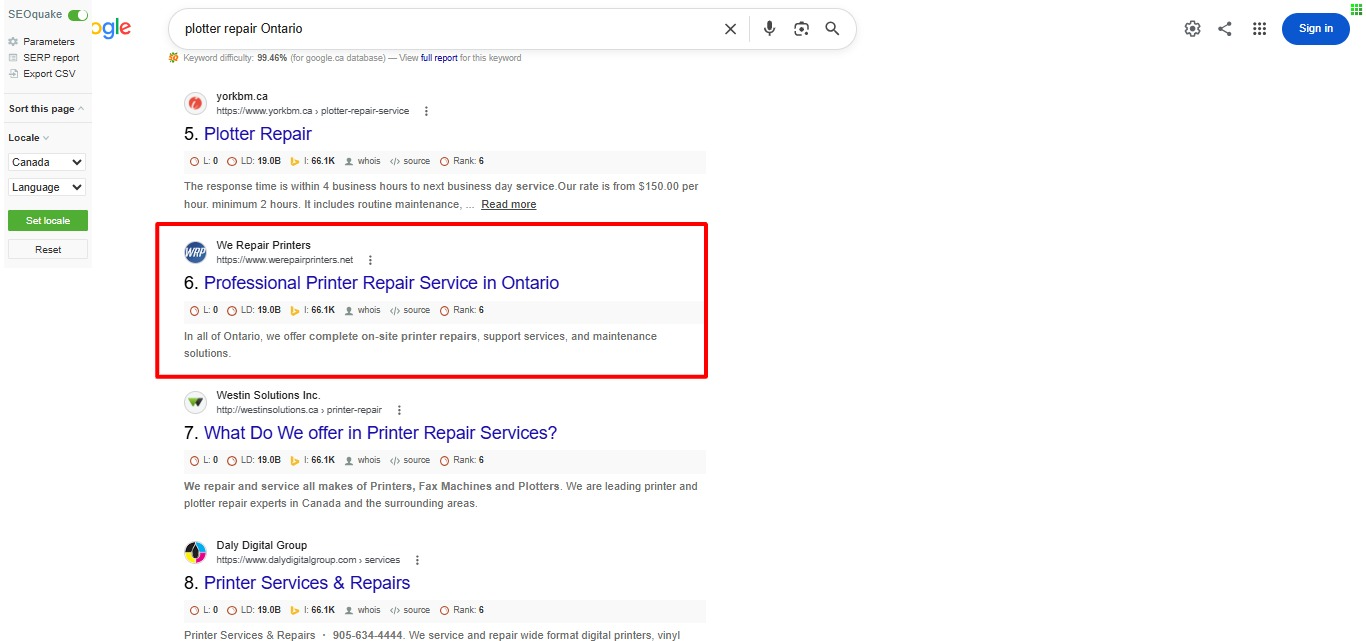Open the Language dropdown
This screenshot has width=1366, height=641.
coord(47,187)
